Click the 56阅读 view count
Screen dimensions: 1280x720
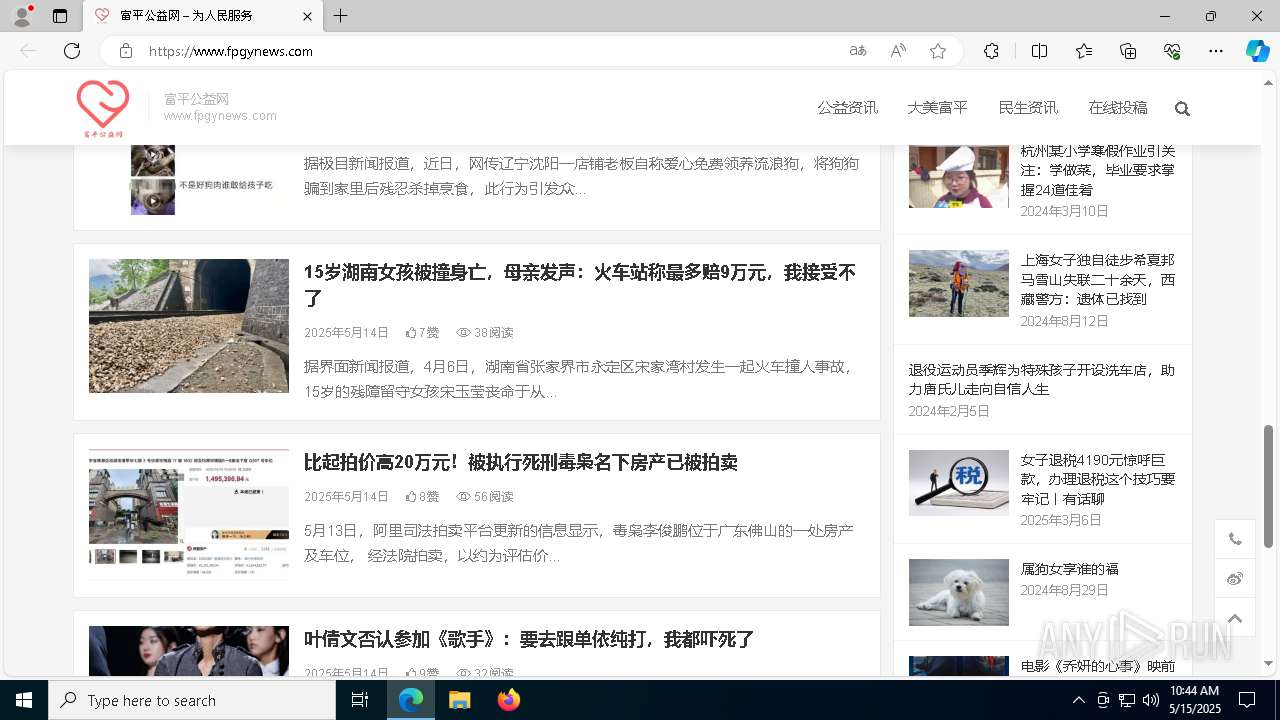coord(485,496)
